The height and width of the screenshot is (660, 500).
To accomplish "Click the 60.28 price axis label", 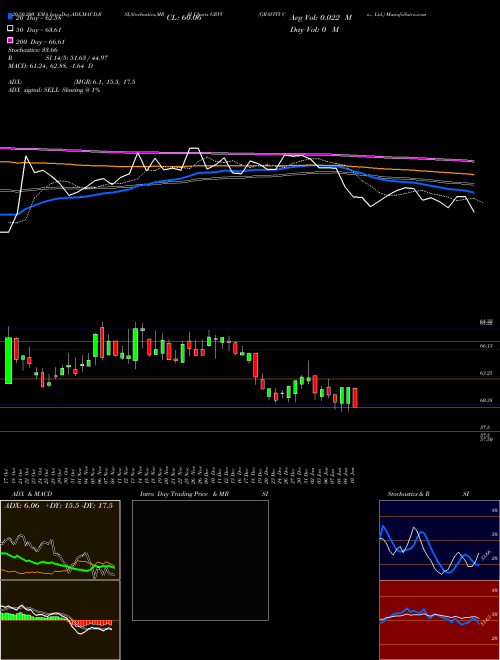I will click(486, 400).
